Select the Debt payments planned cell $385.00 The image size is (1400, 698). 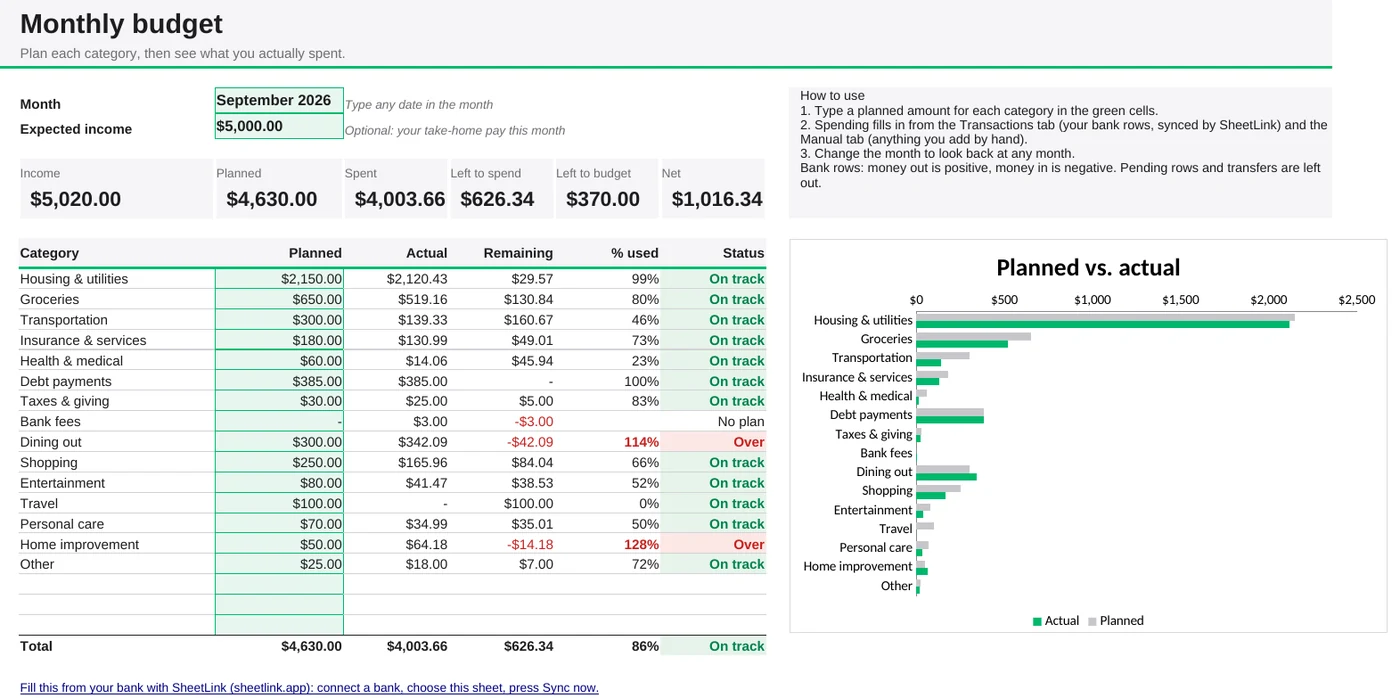(279, 381)
